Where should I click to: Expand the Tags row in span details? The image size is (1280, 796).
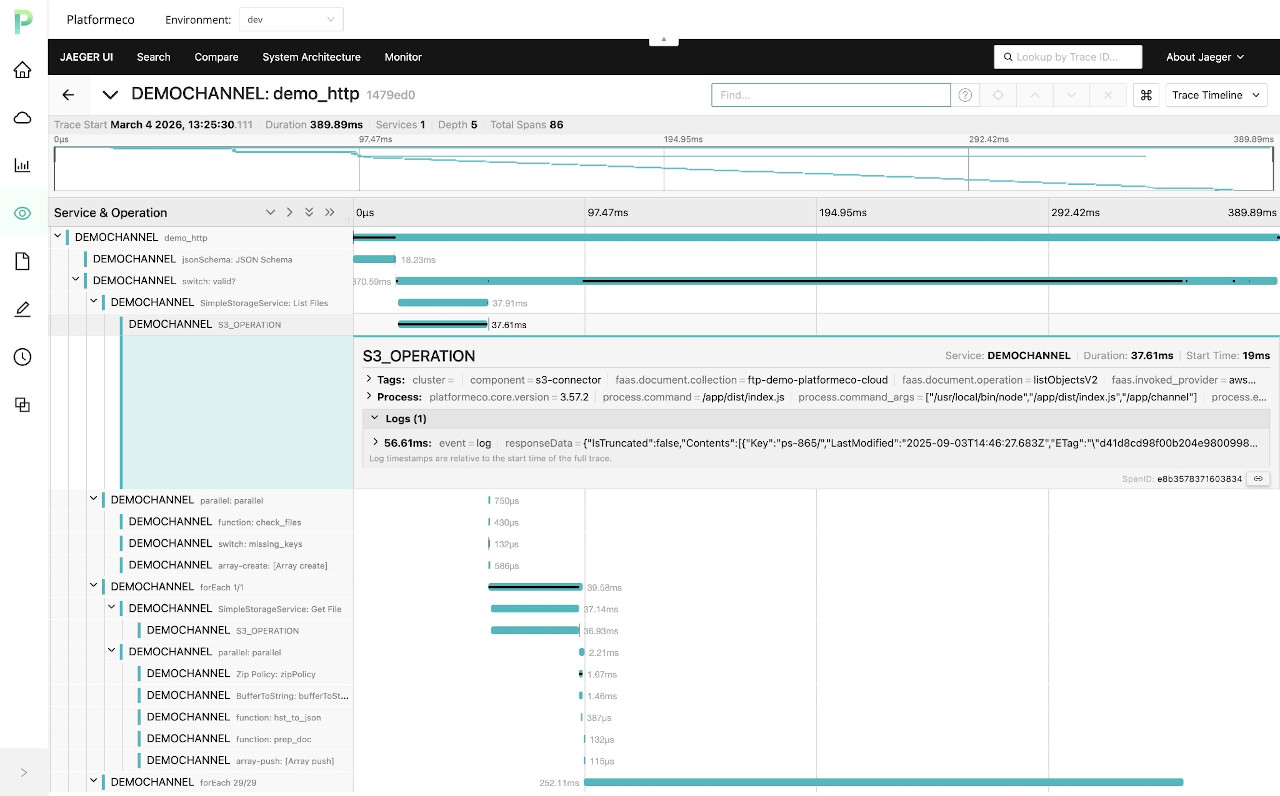[x=369, y=380]
